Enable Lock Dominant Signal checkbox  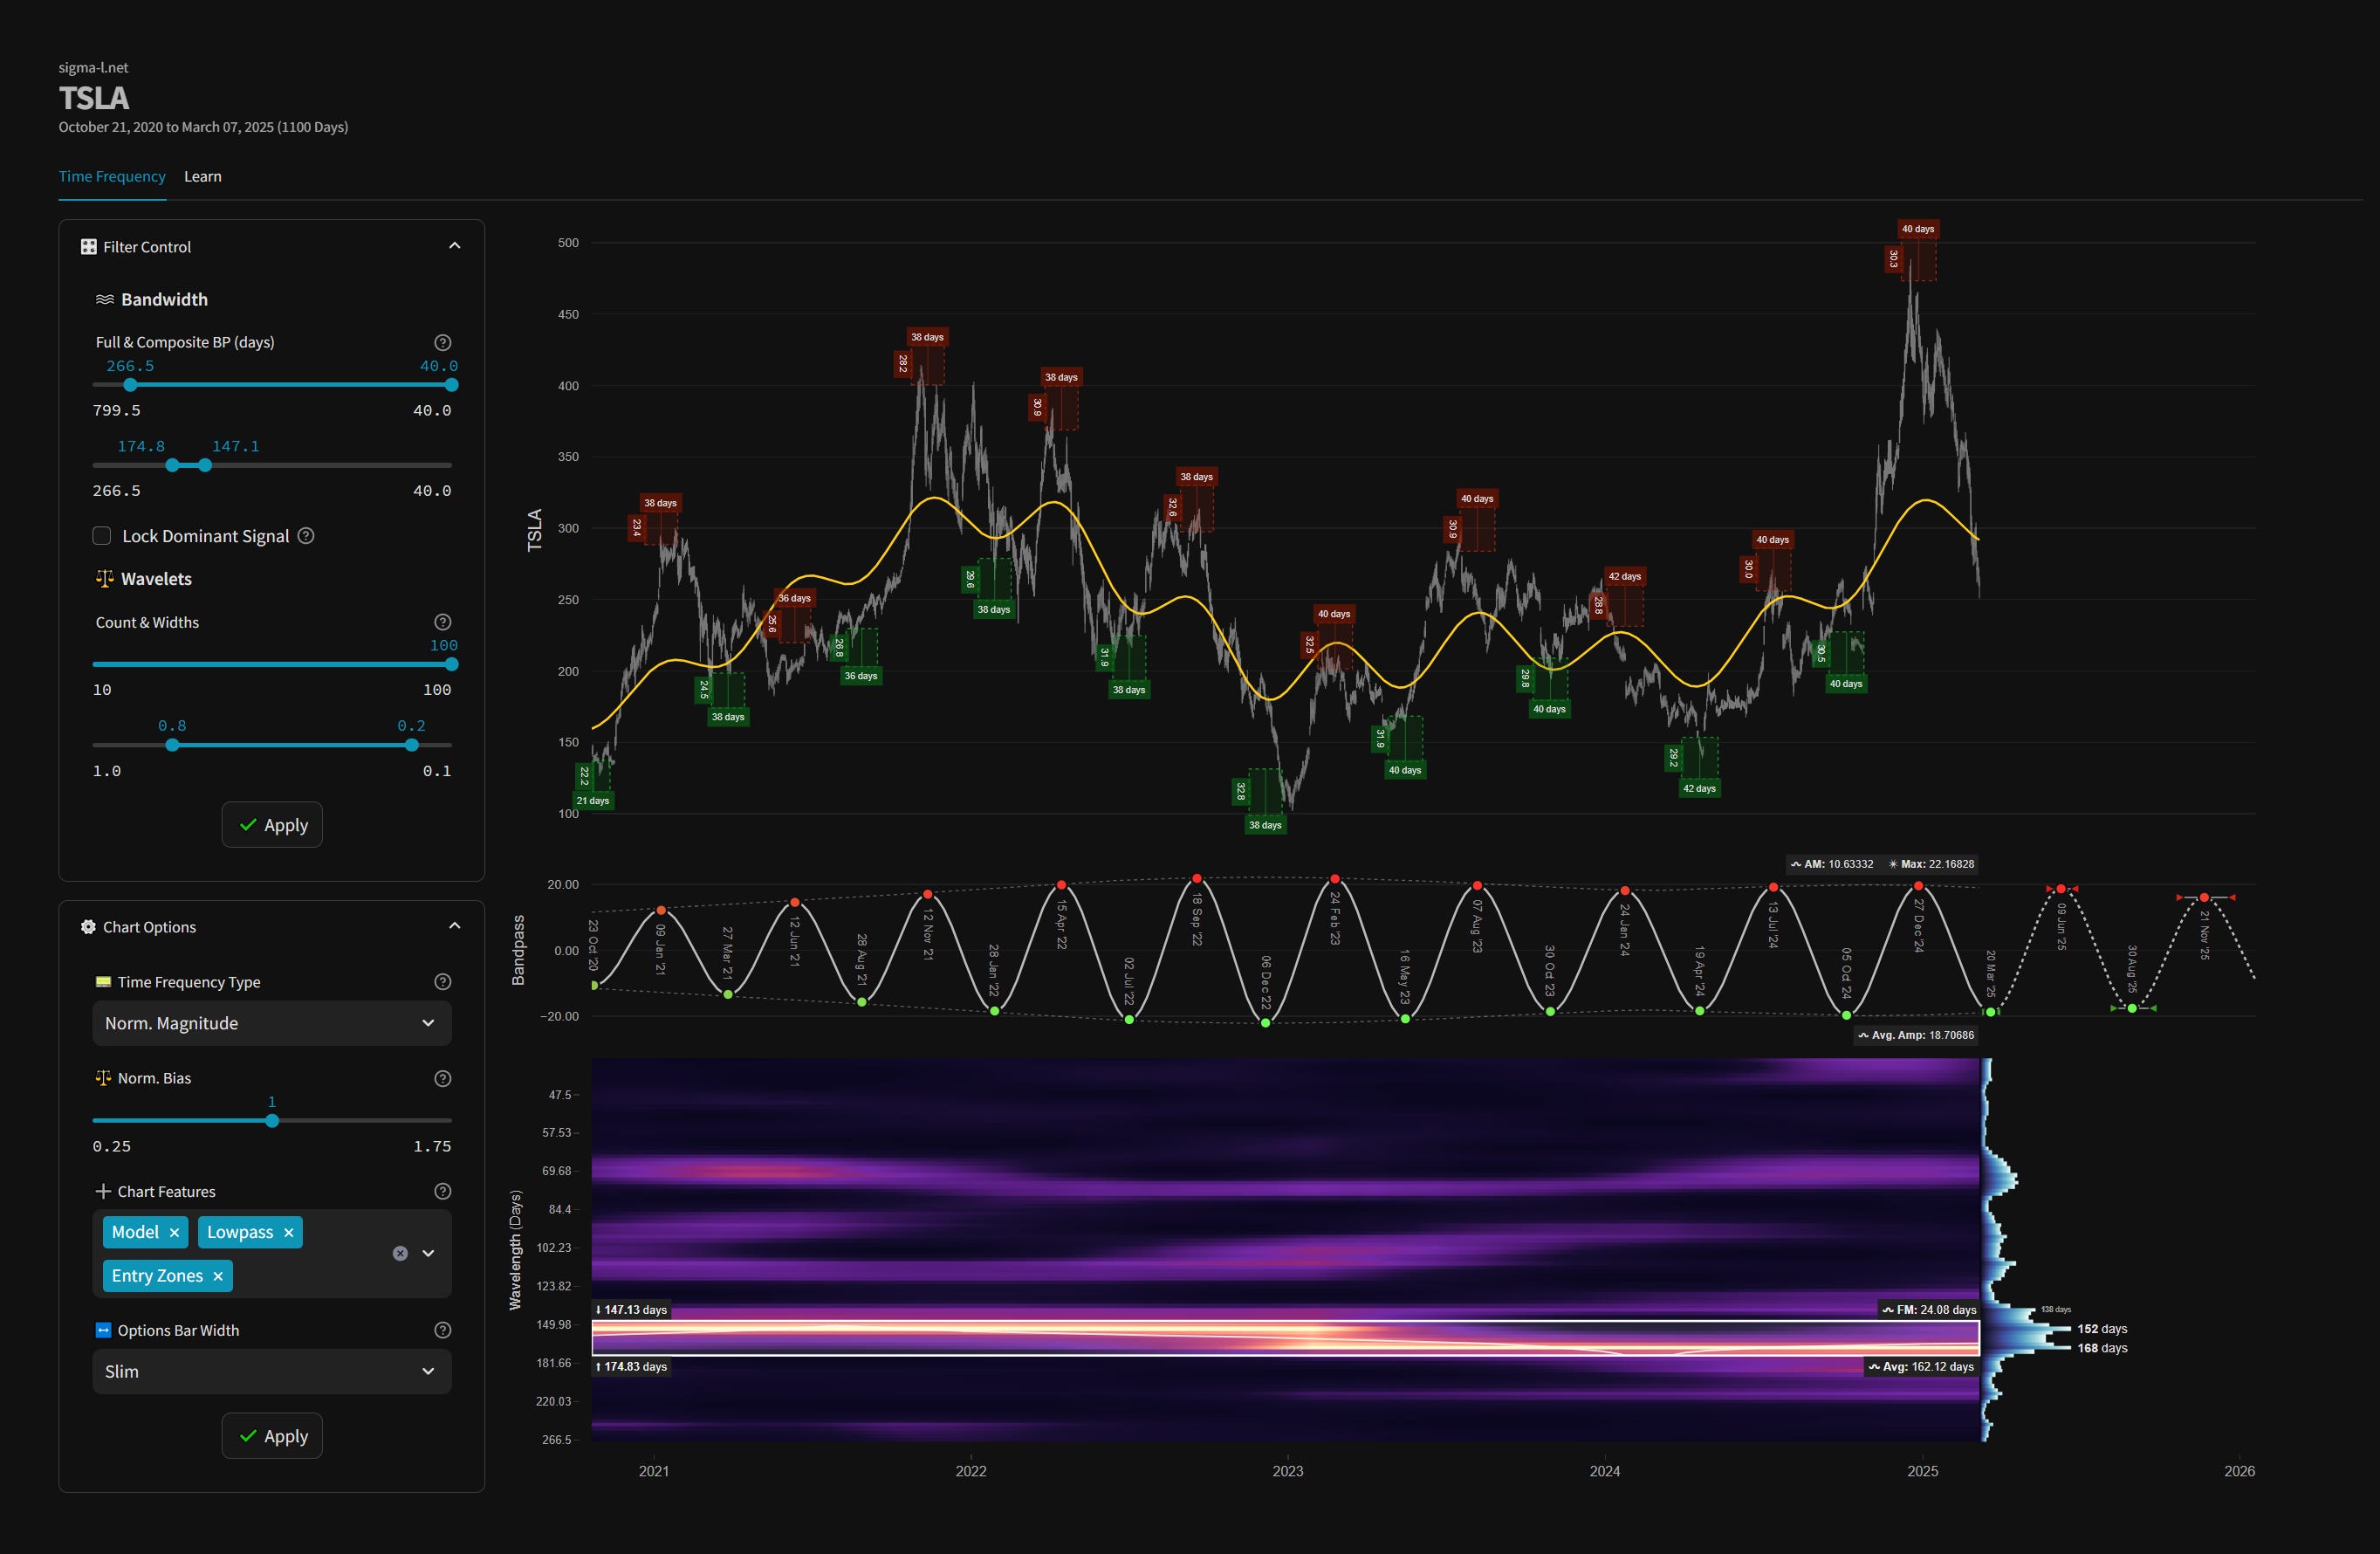pos(102,536)
